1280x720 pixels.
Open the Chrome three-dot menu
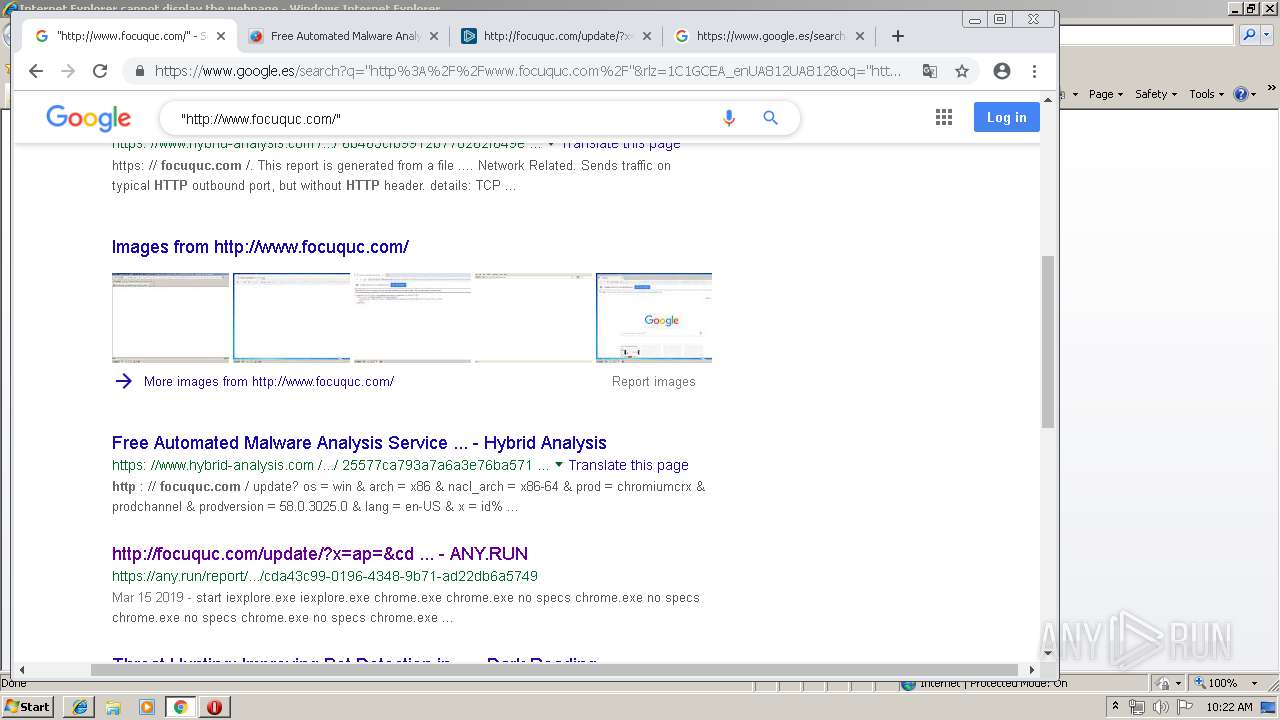[1035, 71]
